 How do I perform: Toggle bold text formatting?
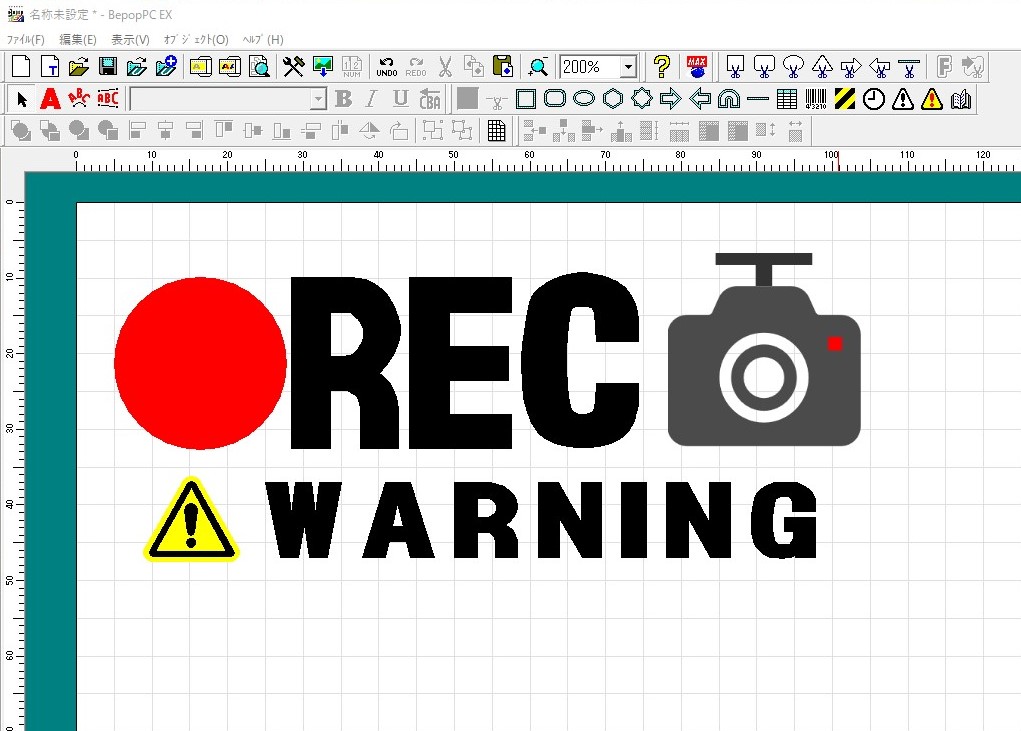click(x=343, y=99)
